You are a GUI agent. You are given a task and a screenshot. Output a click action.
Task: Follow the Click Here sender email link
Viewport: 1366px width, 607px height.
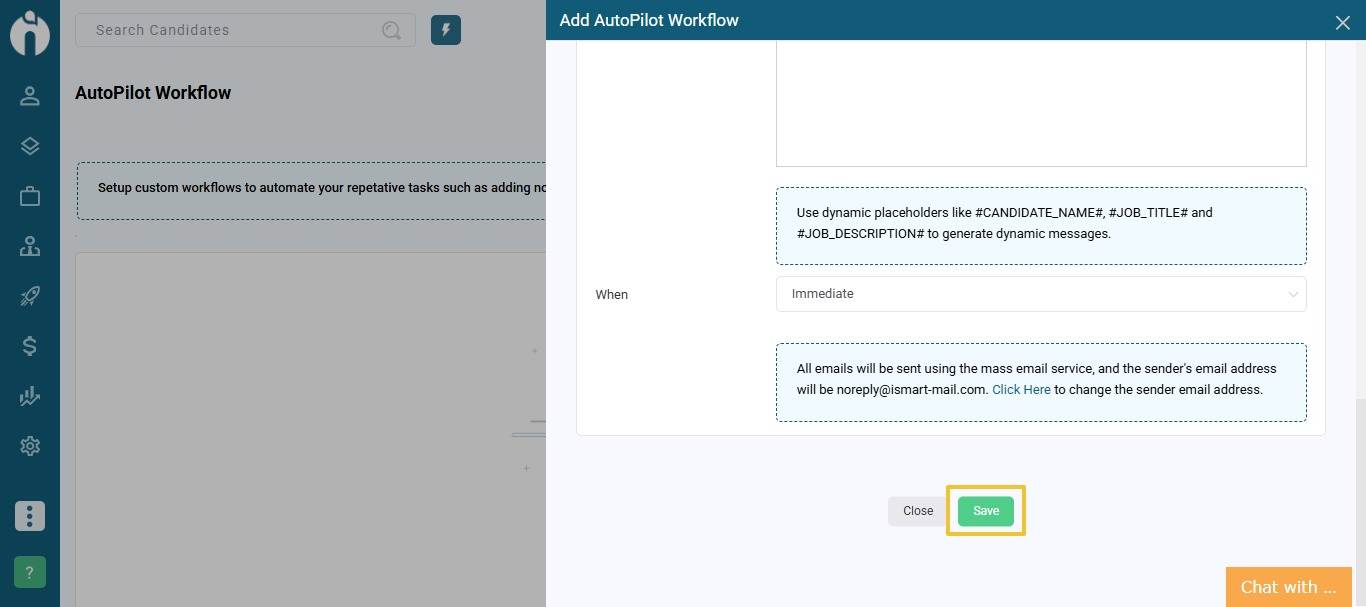pyautogui.click(x=1021, y=390)
